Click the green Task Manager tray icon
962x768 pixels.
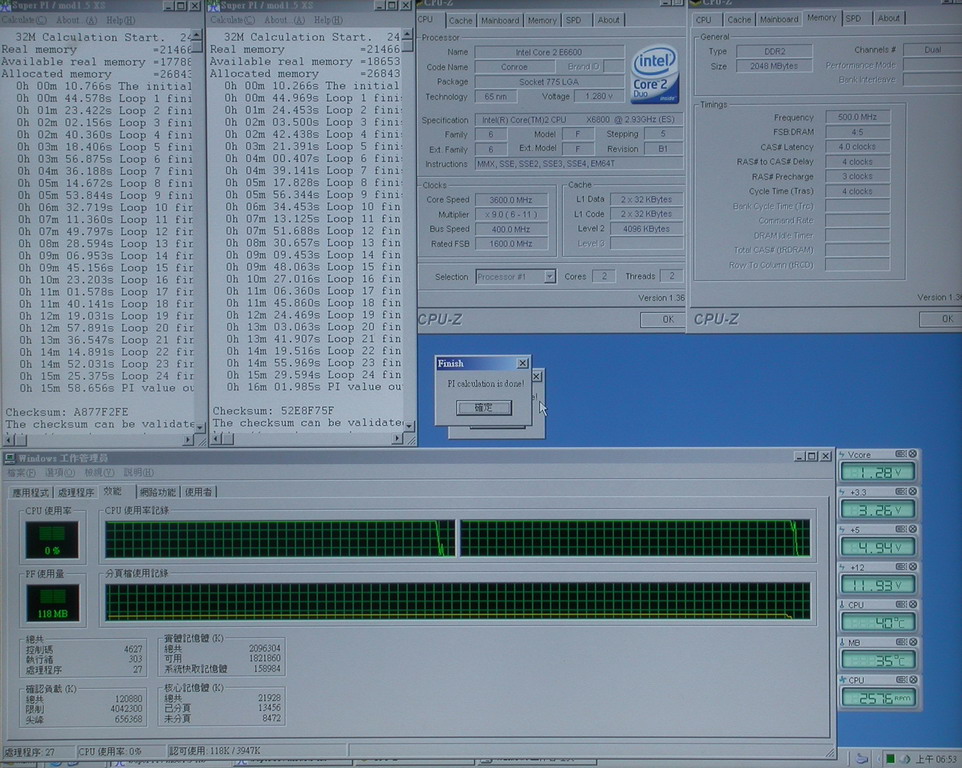[890, 759]
